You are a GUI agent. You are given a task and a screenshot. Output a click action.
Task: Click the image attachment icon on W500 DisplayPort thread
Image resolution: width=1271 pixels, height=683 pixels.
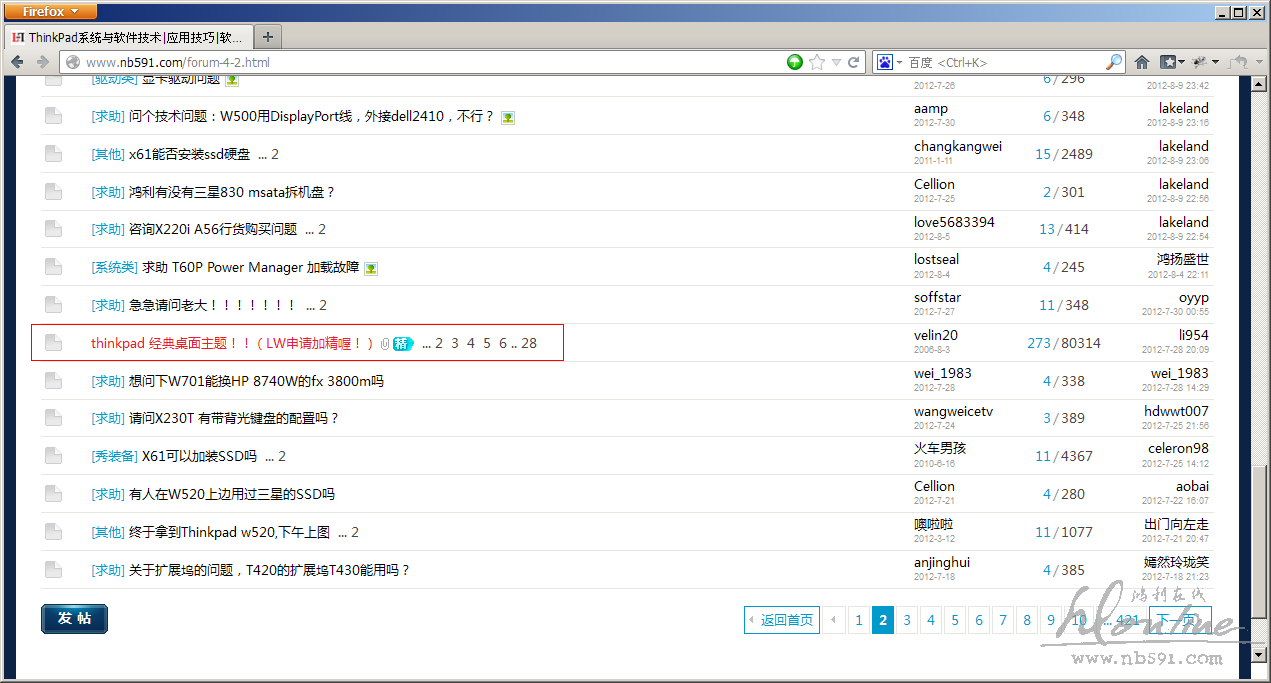(x=508, y=117)
